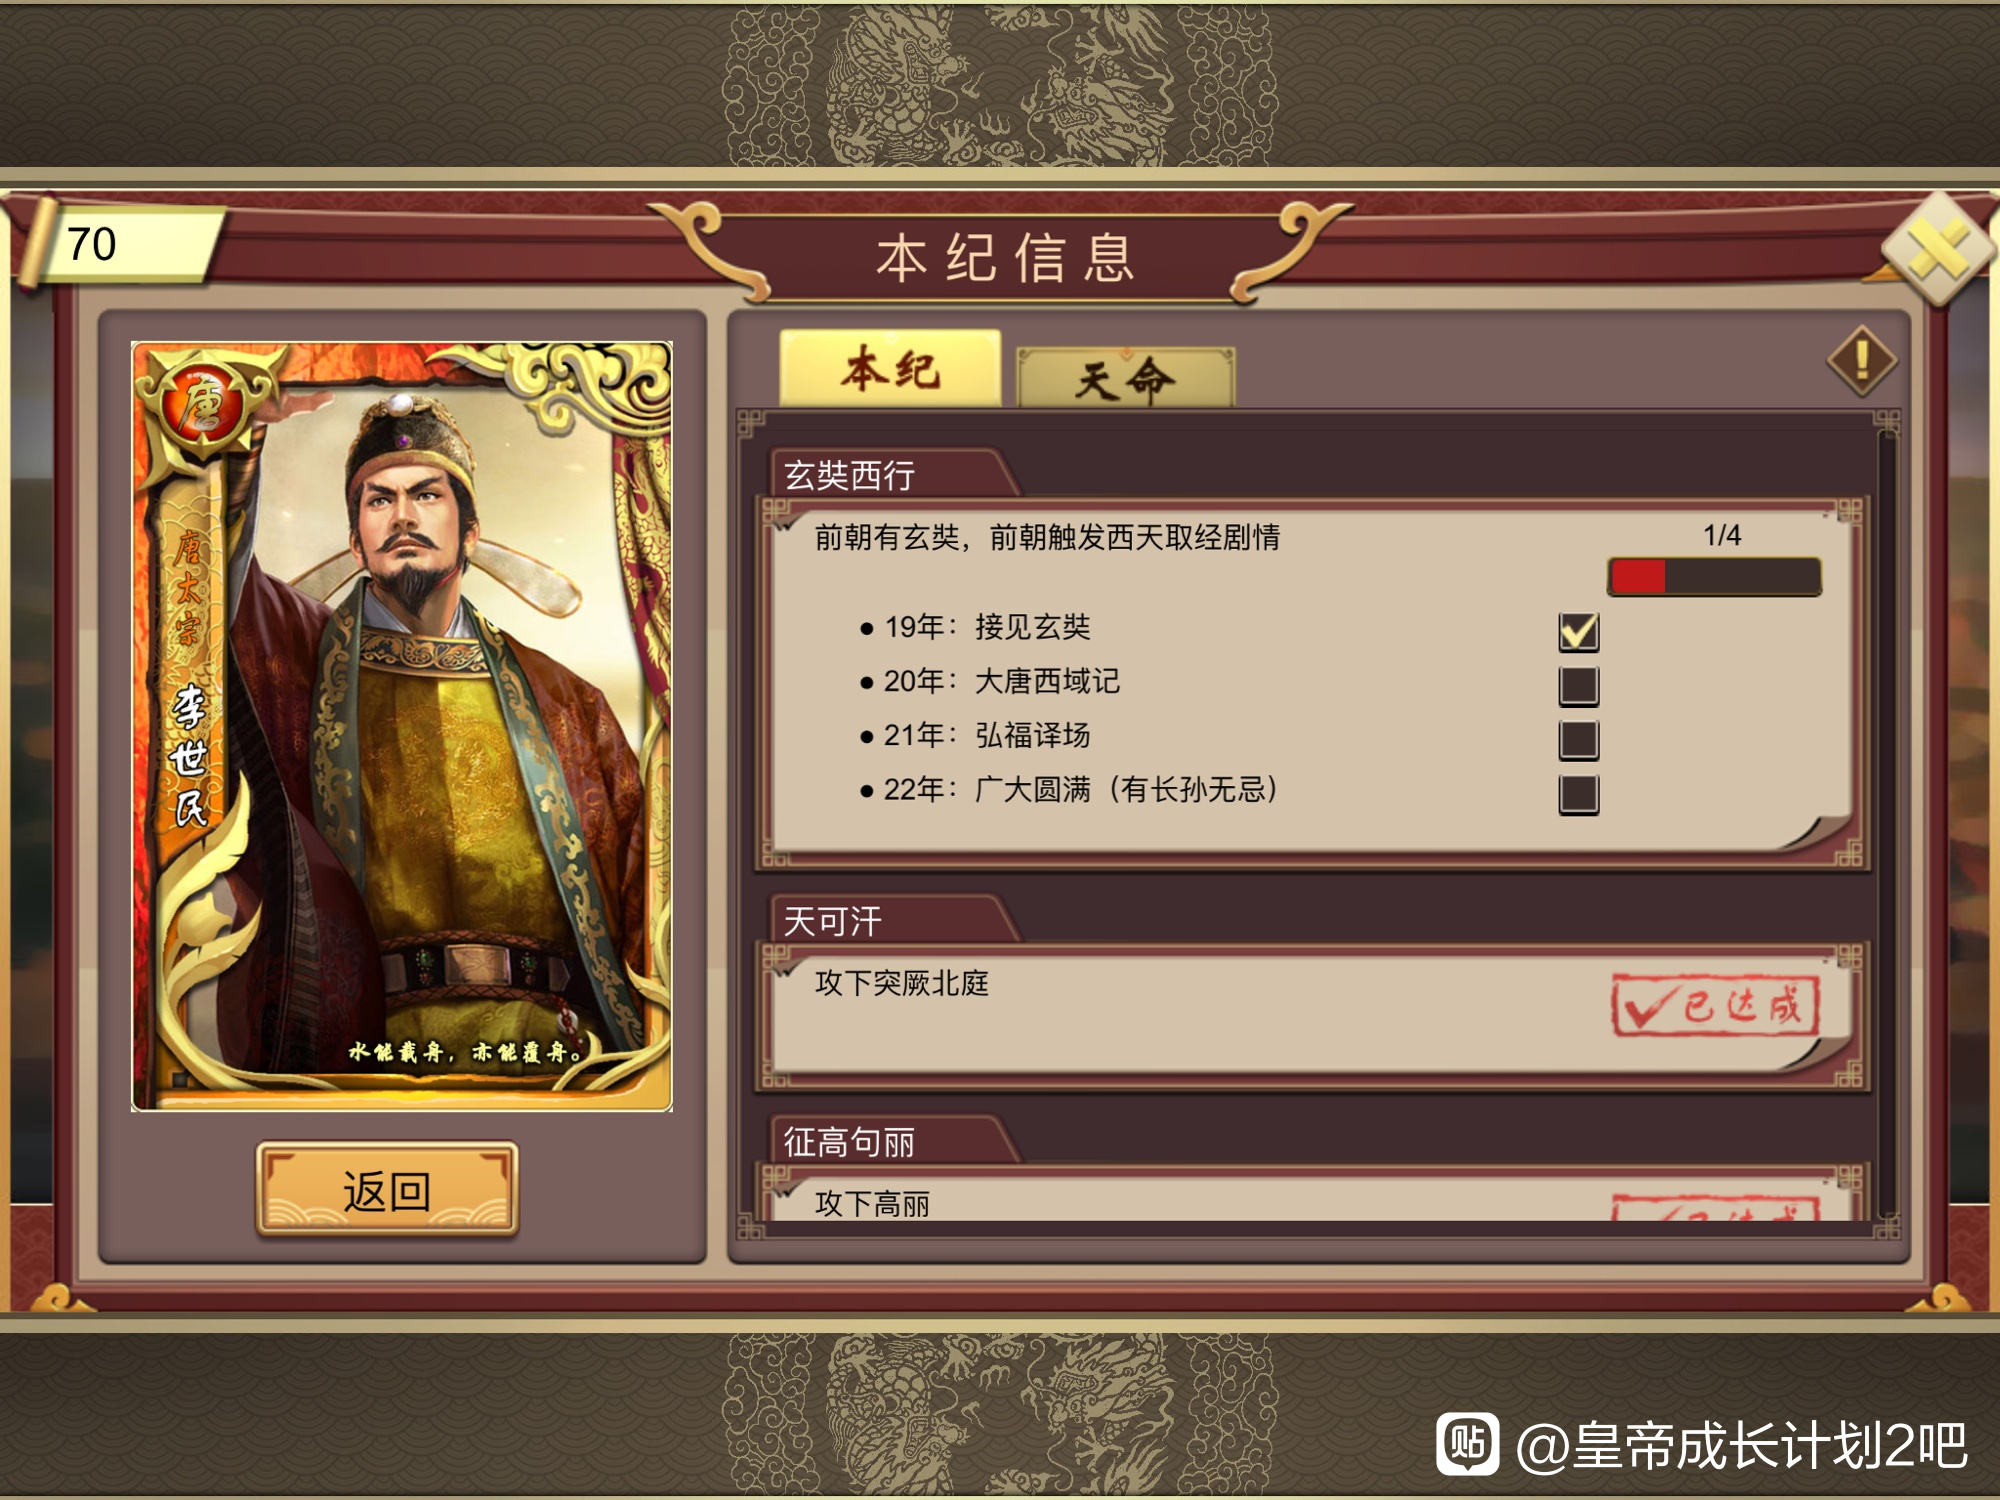Viewport: 2000px width, 1500px height.
Task: Click the 已达成 stamp for 天可汗
Action: [1715, 1005]
